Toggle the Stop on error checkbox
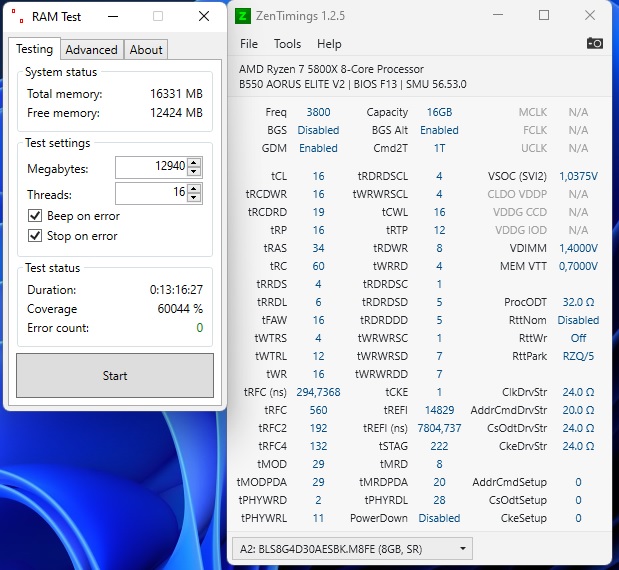The height and width of the screenshot is (570, 619). pos(35,236)
